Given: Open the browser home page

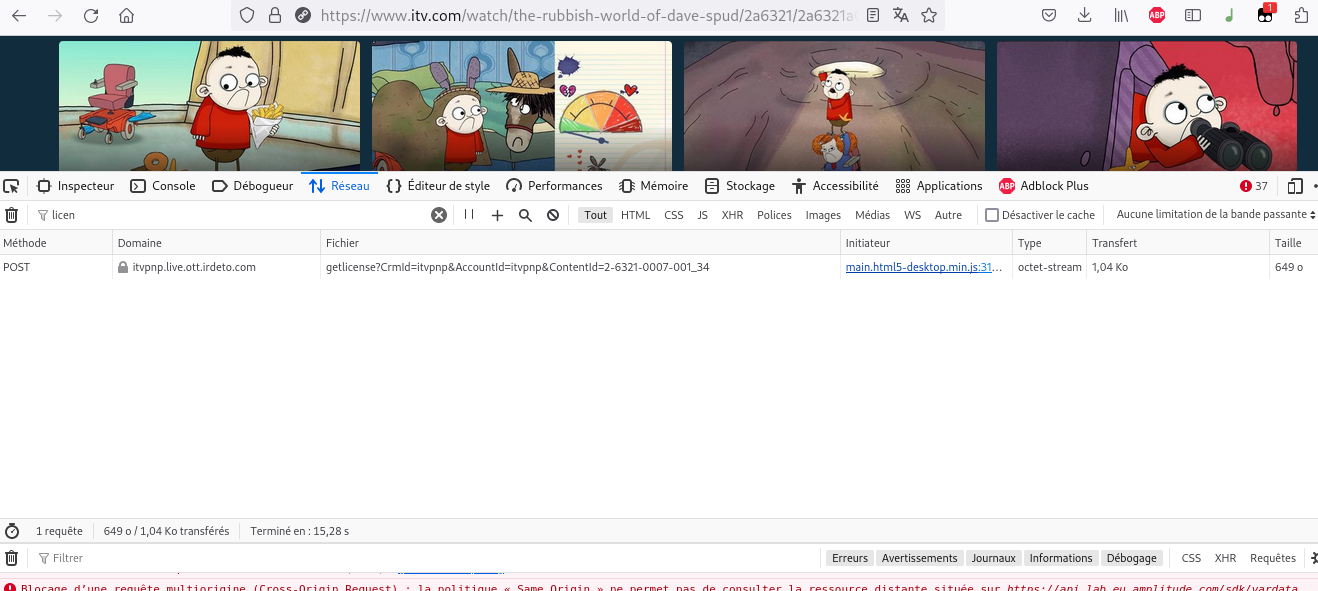Looking at the screenshot, I should pyautogui.click(x=126, y=16).
